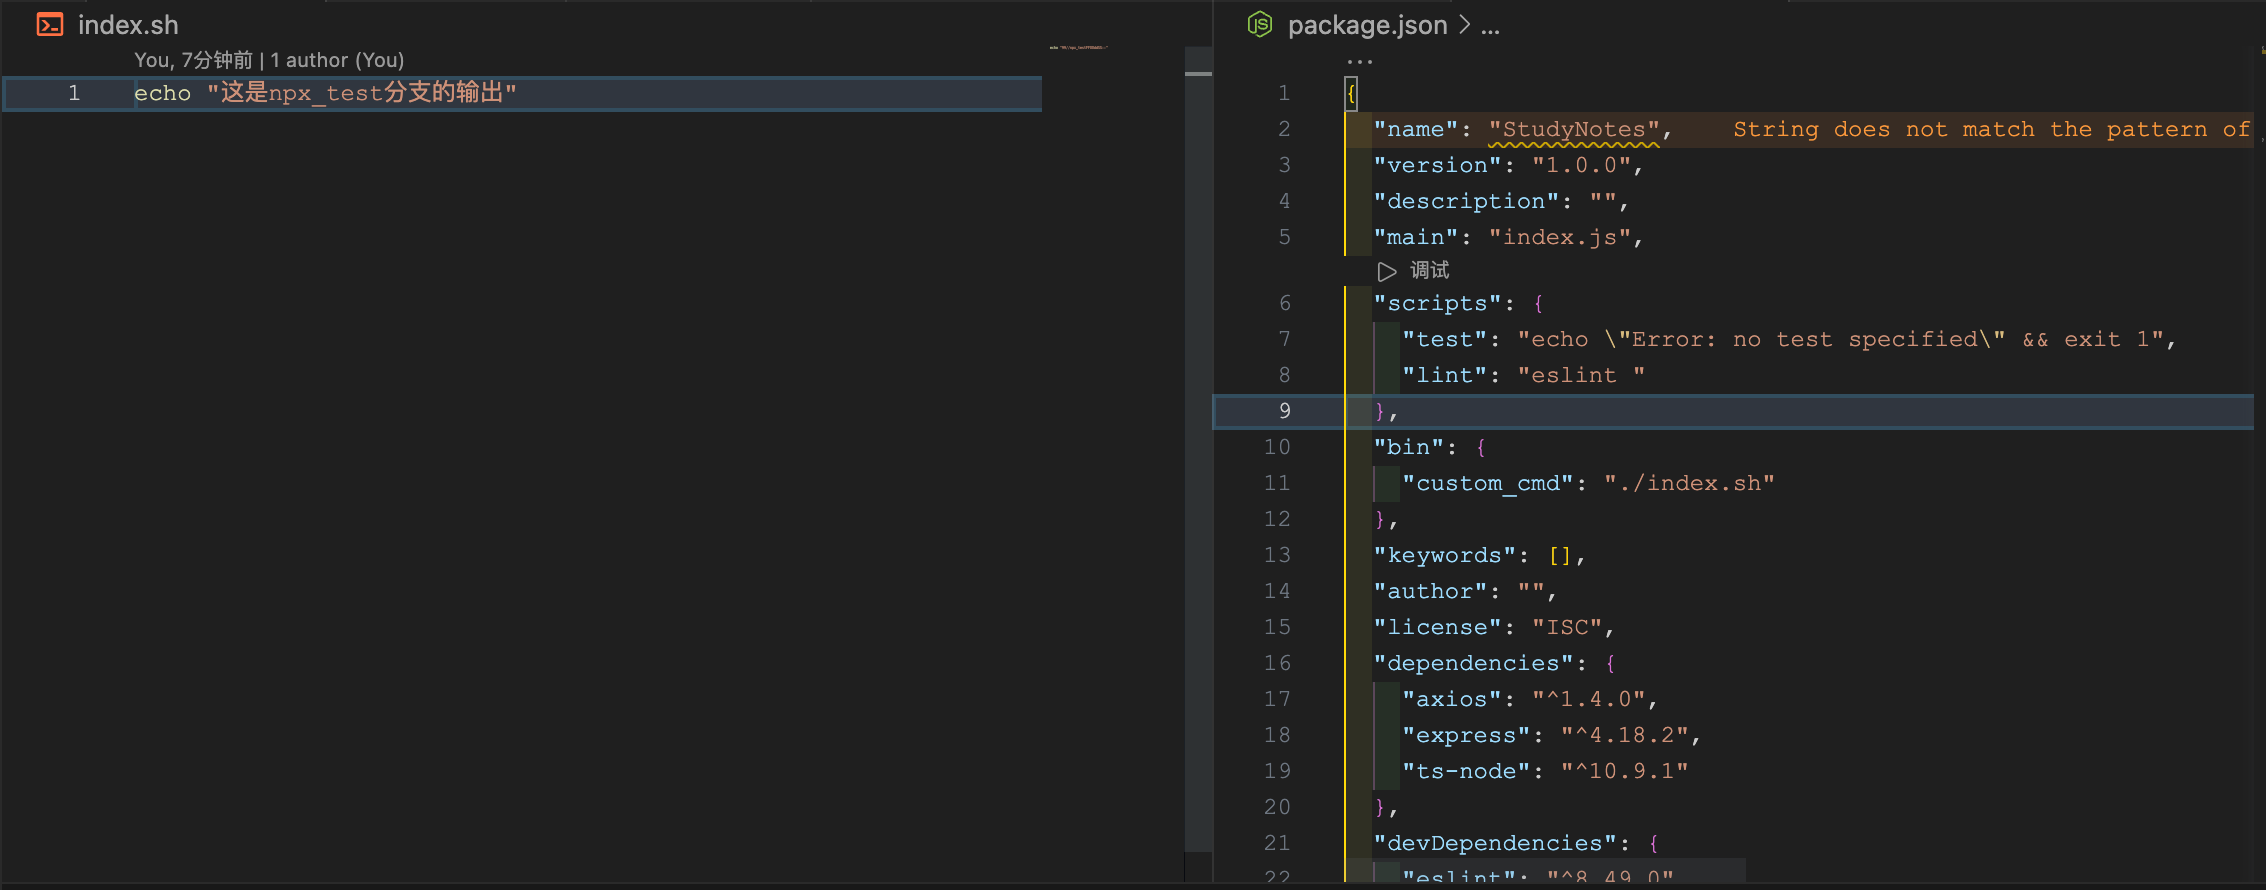Open the index.sh breadcrumb label
This screenshot has width=2266, height=890.
click(128, 25)
